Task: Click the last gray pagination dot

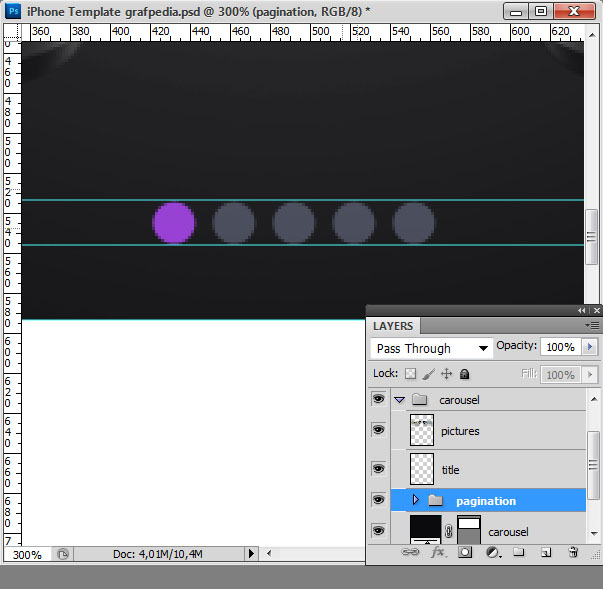Action: coord(414,223)
